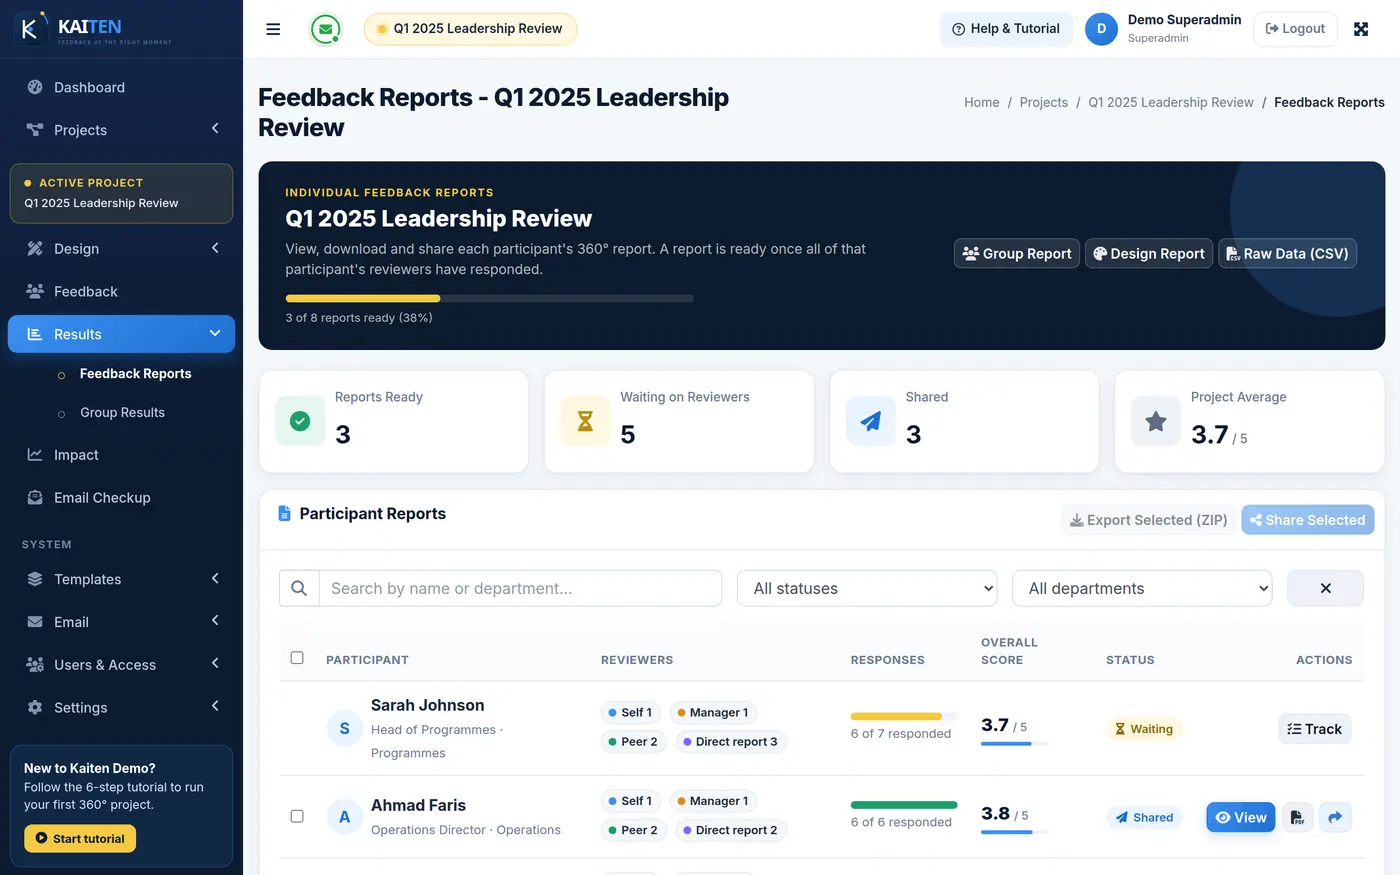
Task: Open the Group Report
Action: 1017,253
